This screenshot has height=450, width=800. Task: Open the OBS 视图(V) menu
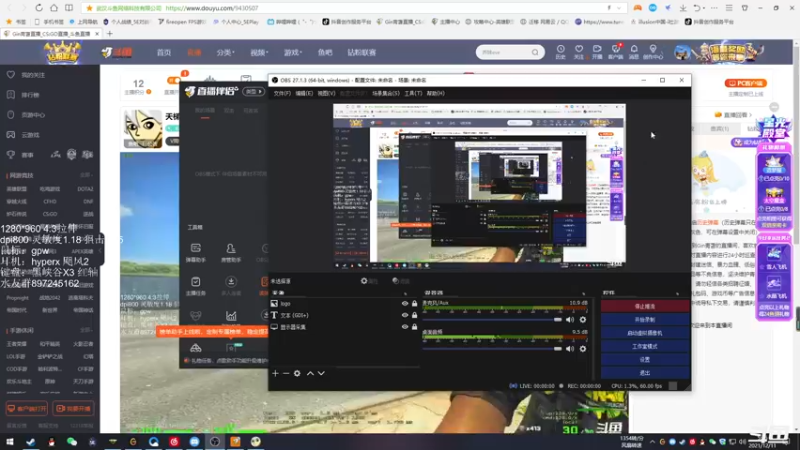pyautogui.click(x=327, y=93)
